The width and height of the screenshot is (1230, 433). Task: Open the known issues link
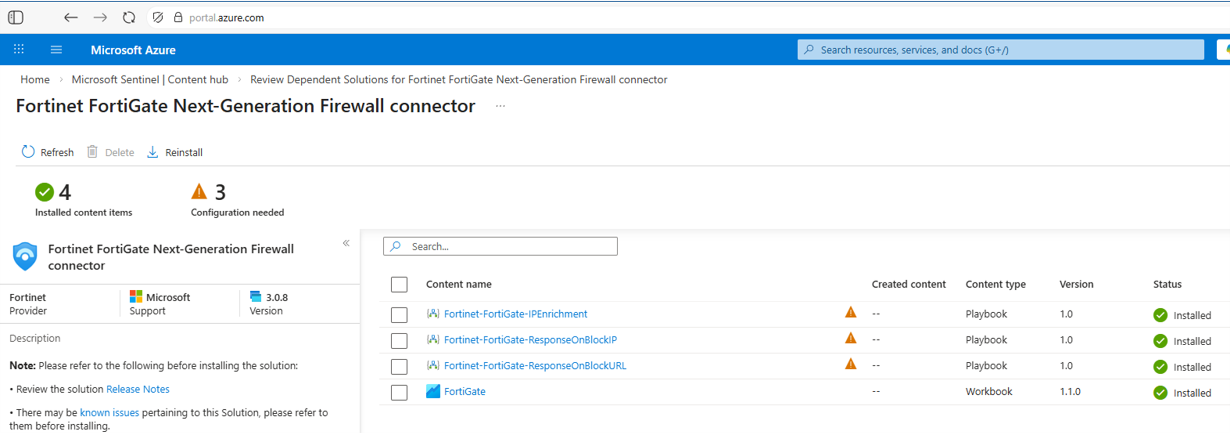click(x=109, y=412)
